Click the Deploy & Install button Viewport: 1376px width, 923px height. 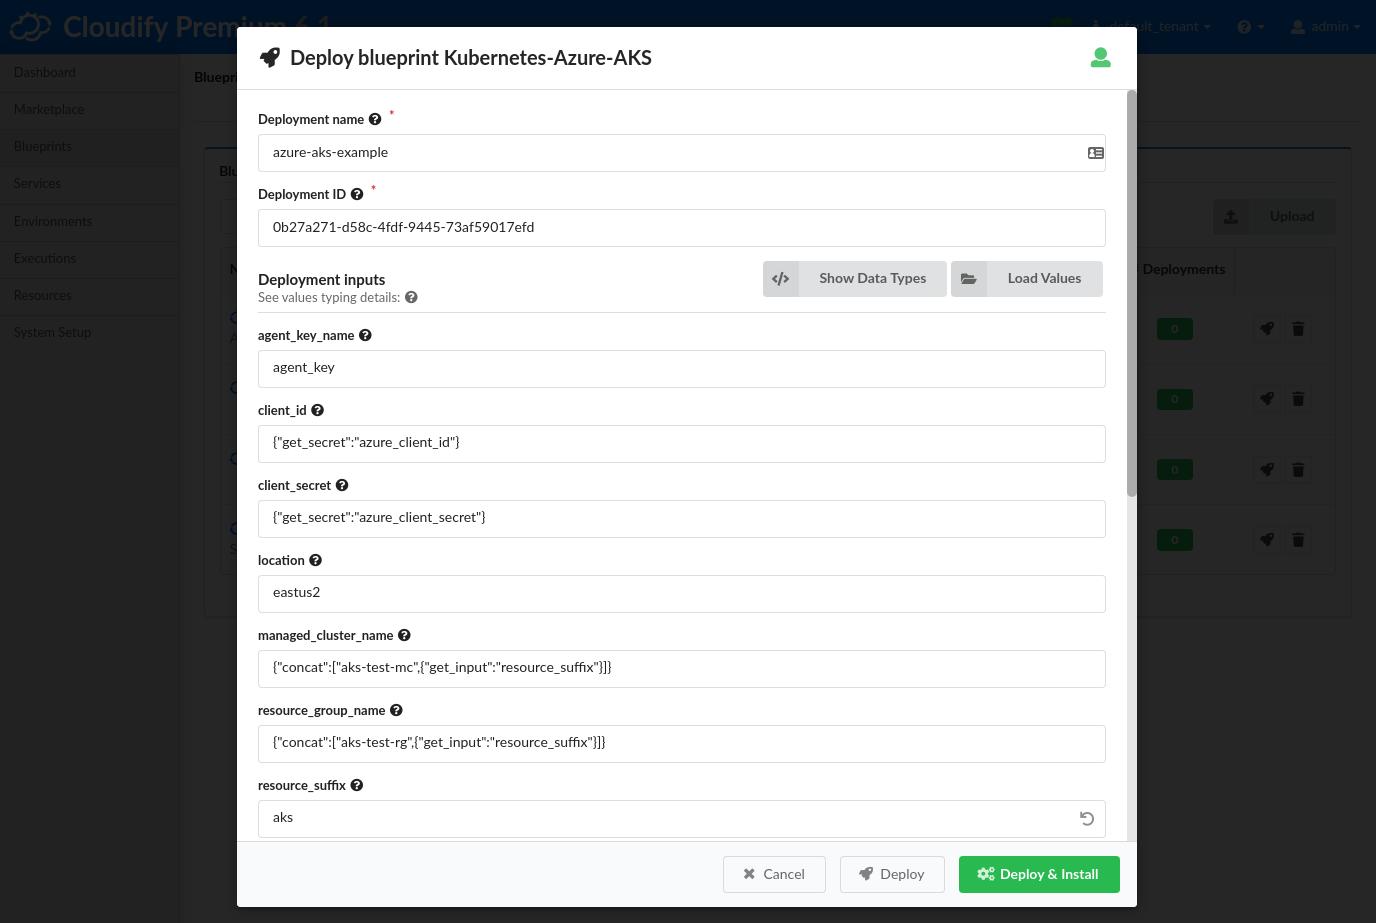(1038, 874)
